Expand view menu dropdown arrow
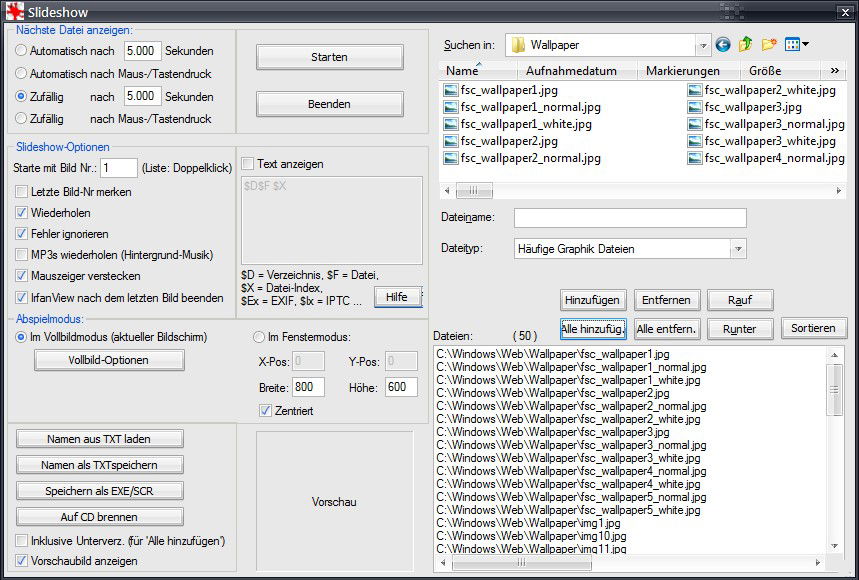Viewport: 859px width, 580px height. (805, 44)
